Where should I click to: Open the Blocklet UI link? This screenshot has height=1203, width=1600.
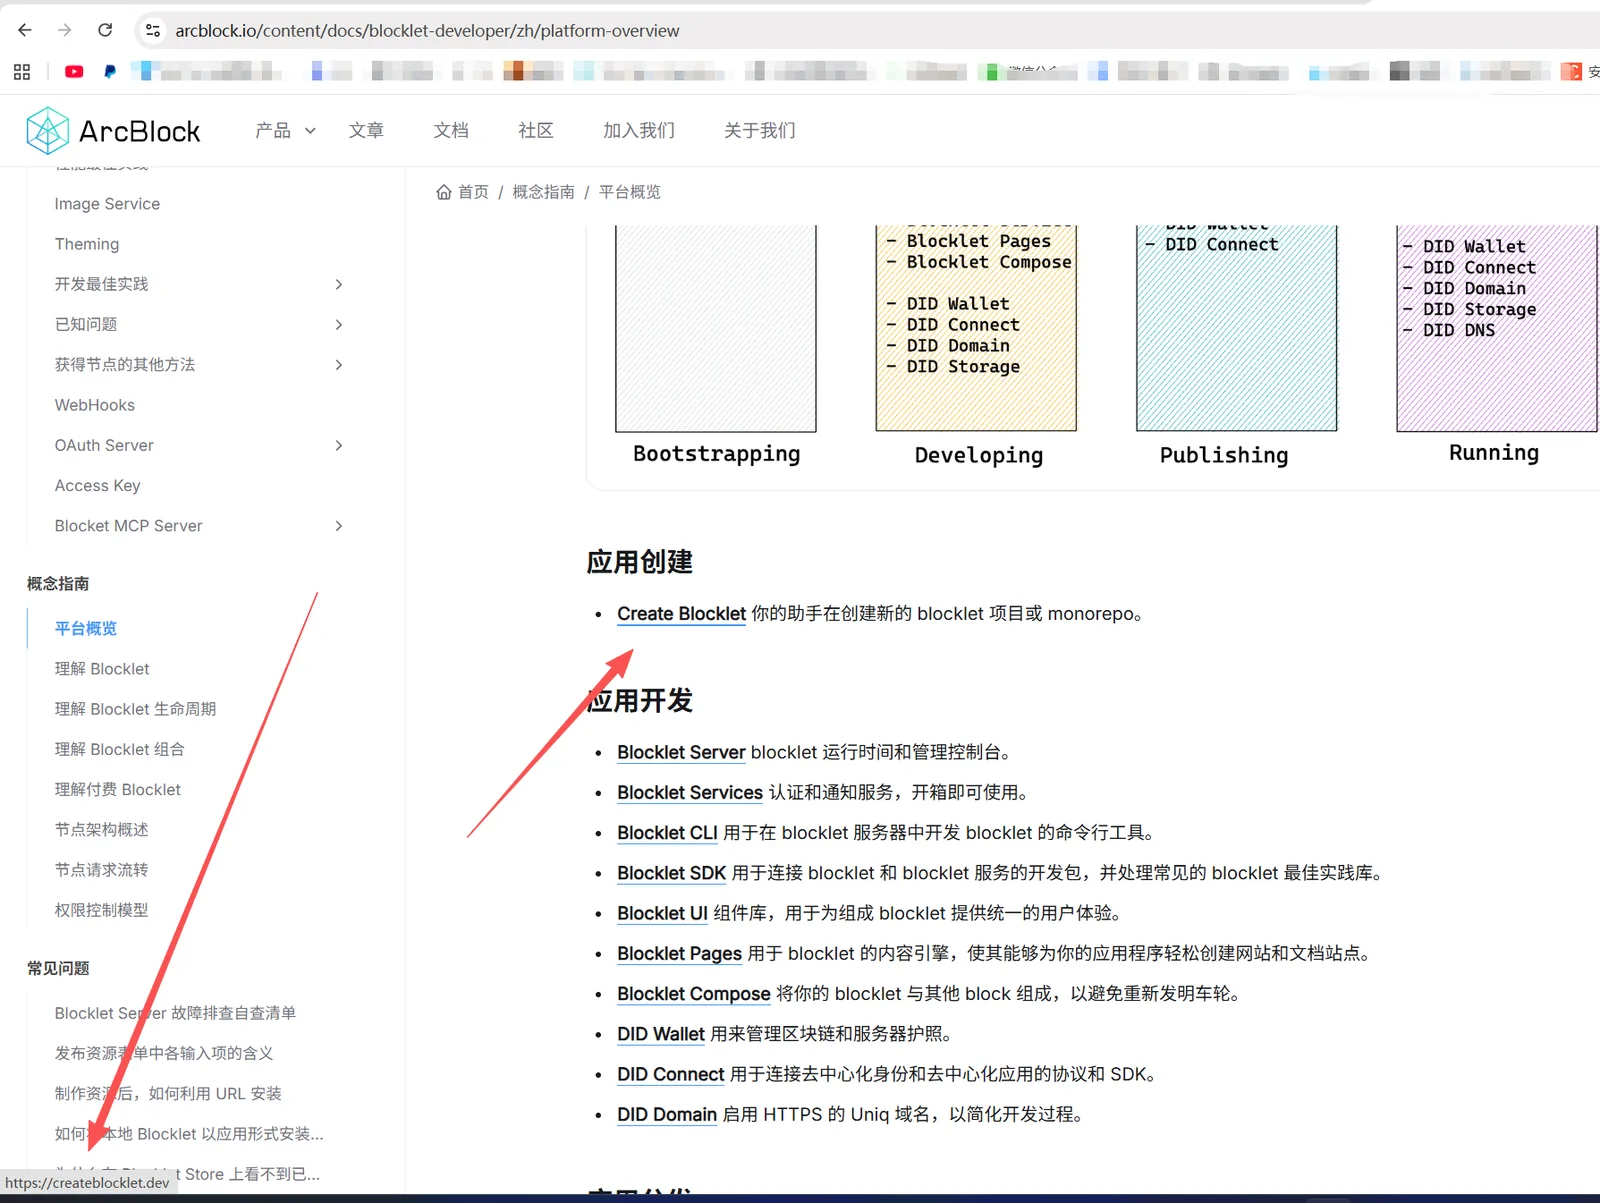pyautogui.click(x=662, y=913)
